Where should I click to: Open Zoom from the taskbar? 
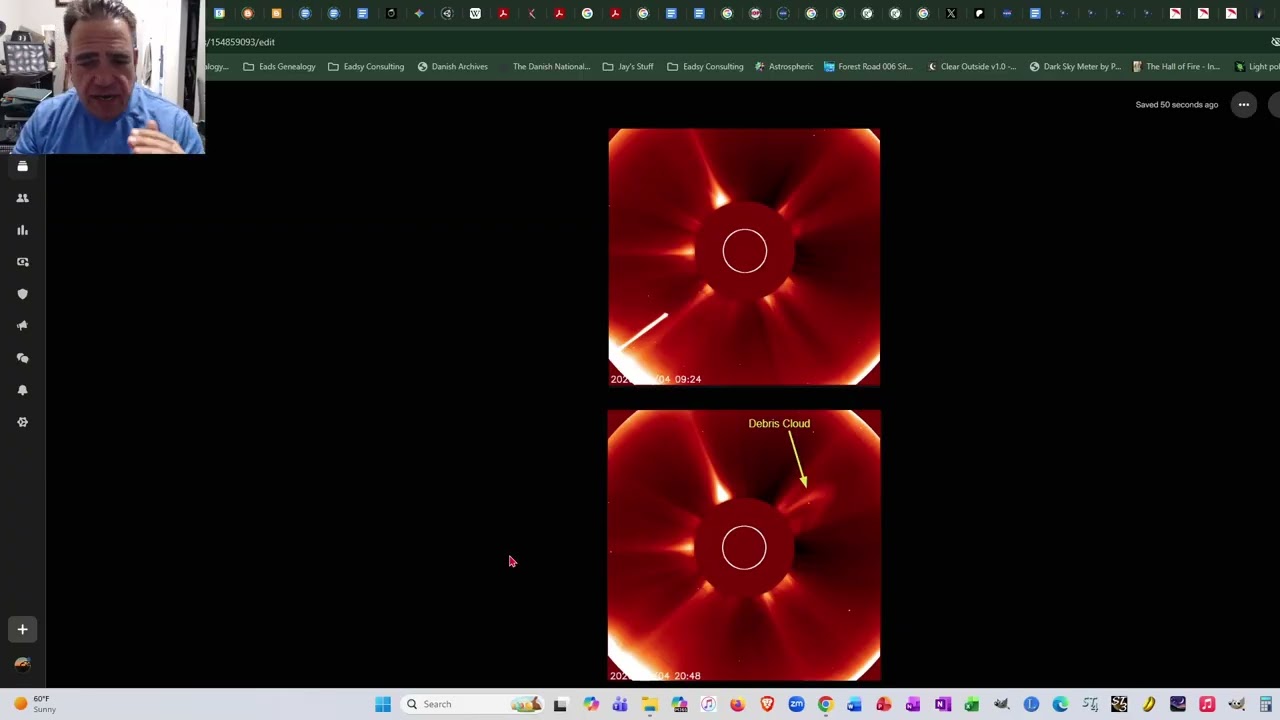pyautogui.click(x=796, y=704)
